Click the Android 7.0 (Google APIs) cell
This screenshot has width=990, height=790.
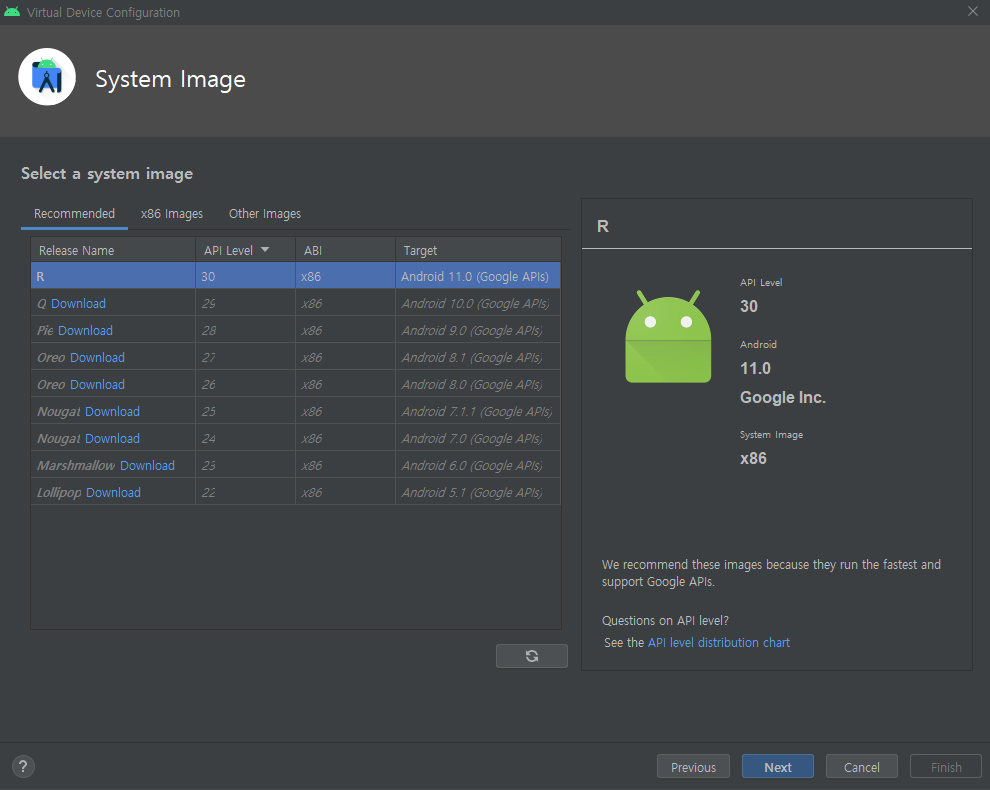click(478, 439)
